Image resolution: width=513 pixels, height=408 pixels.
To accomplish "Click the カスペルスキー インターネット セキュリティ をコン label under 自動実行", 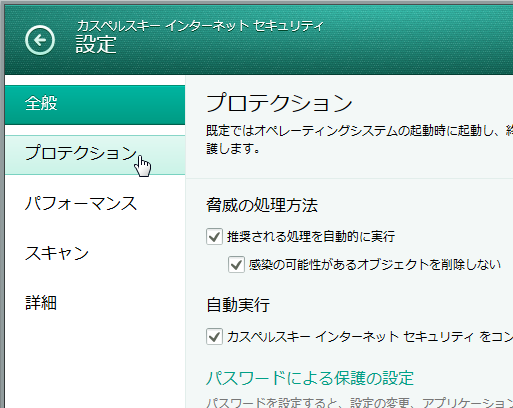I will pos(370,337).
